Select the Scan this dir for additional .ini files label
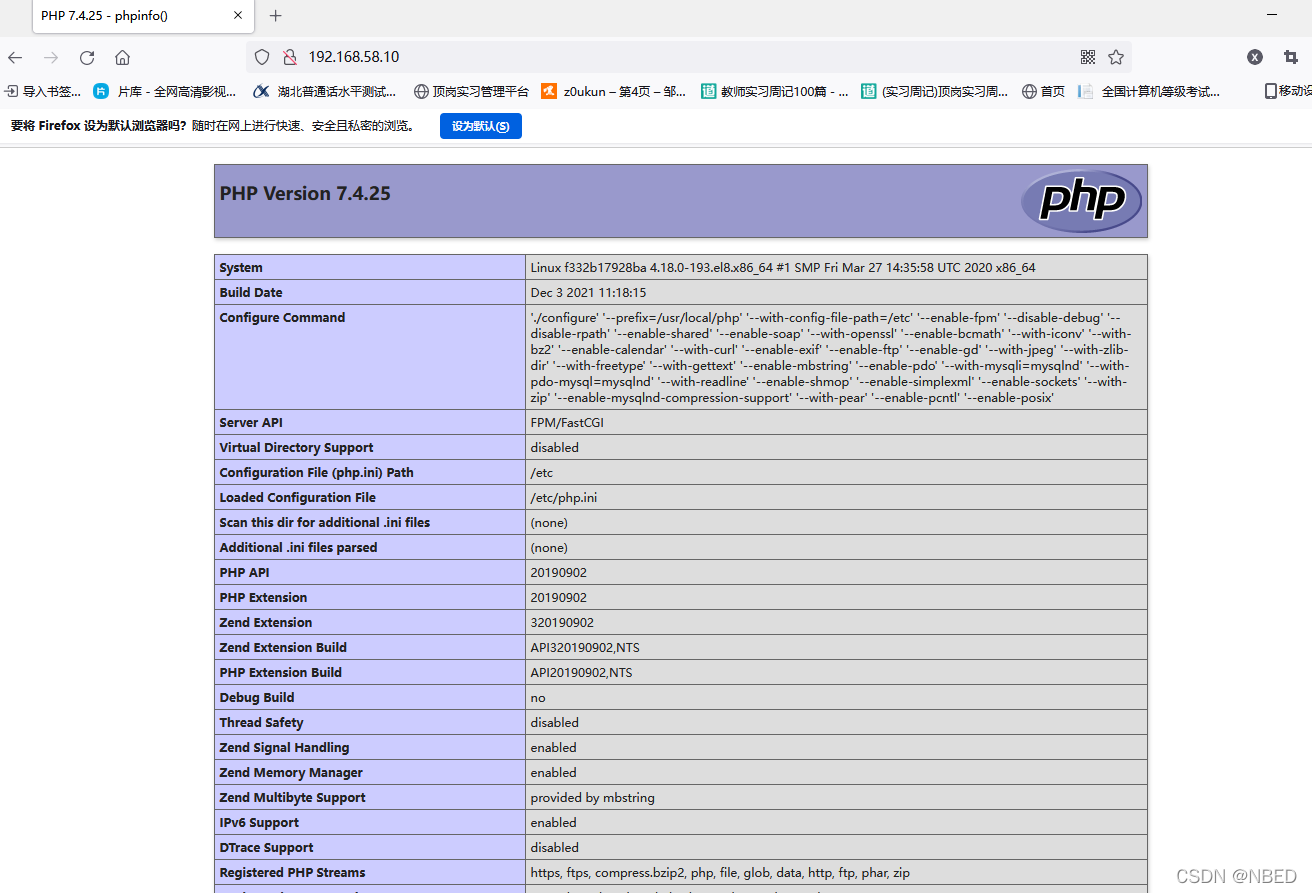The width and height of the screenshot is (1312, 893). pos(325,523)
